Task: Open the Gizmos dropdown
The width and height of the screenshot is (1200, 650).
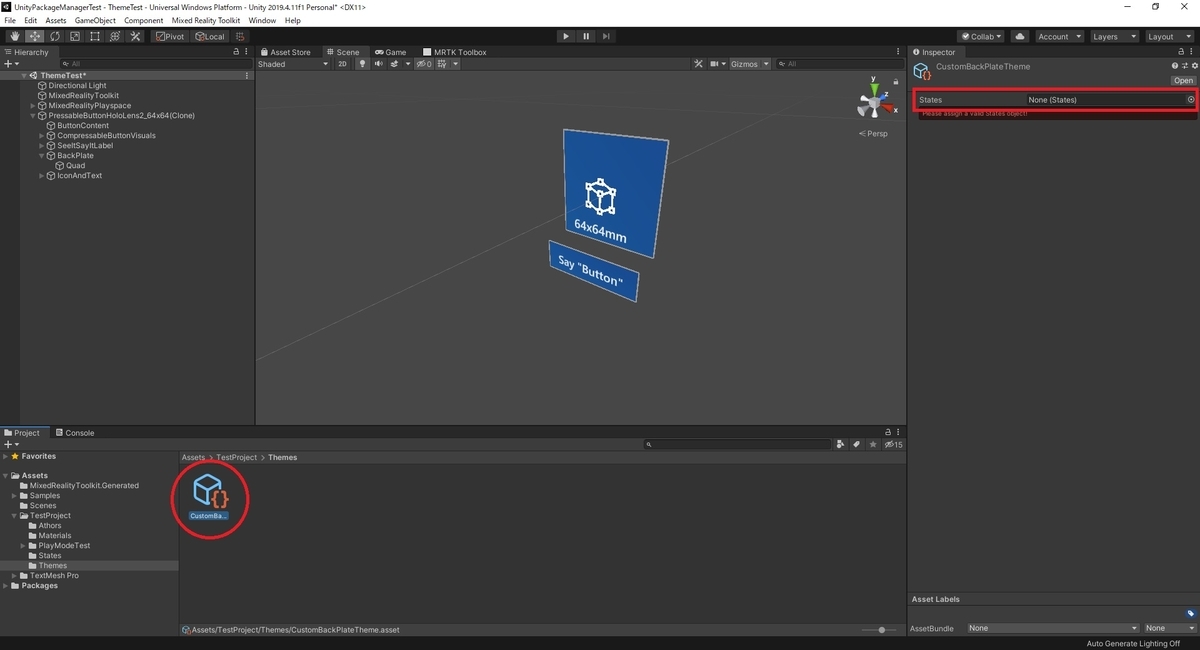Action: [750, 64]
